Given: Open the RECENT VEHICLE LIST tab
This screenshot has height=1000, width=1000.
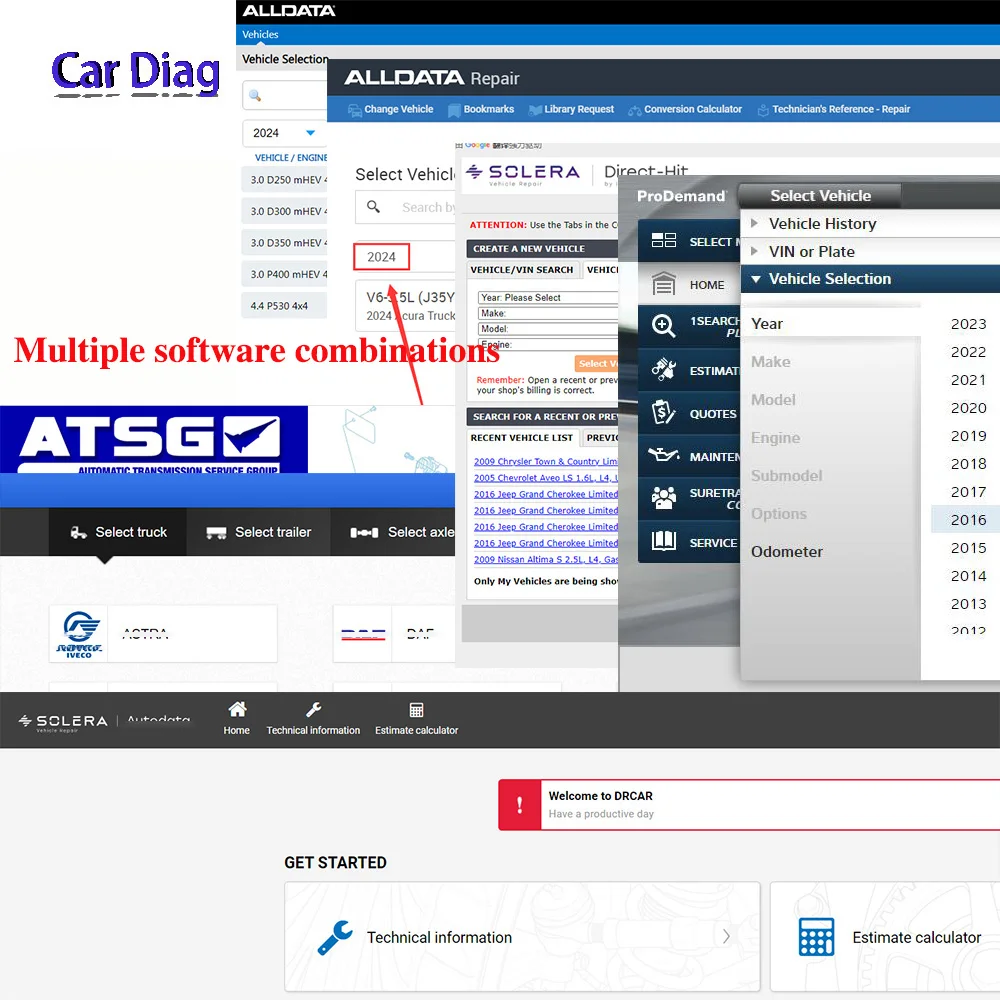Looking at the screenshot, I should click(x=522, y=438).
